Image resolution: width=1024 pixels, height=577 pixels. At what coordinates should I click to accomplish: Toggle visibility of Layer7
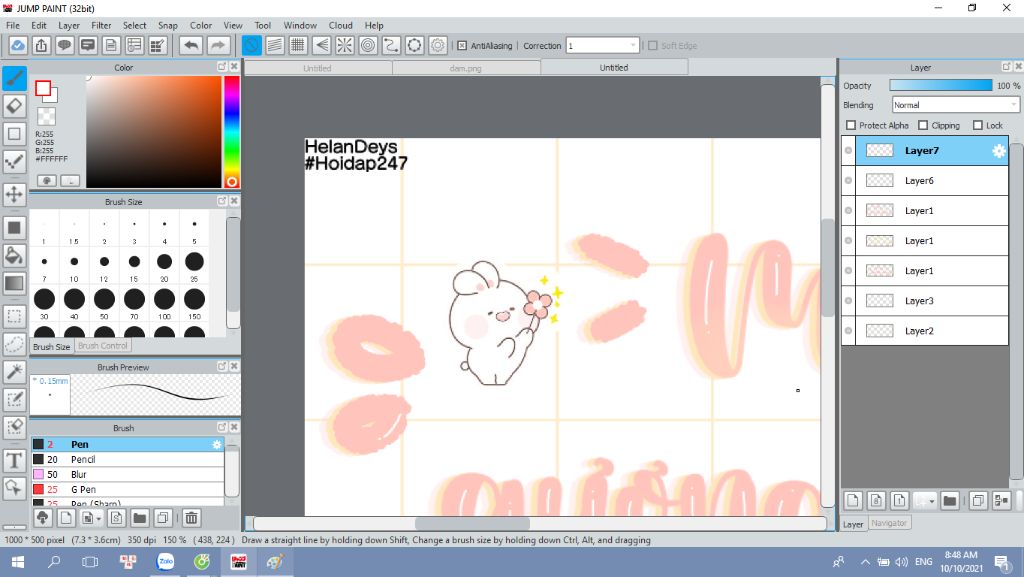coord(848,151)
